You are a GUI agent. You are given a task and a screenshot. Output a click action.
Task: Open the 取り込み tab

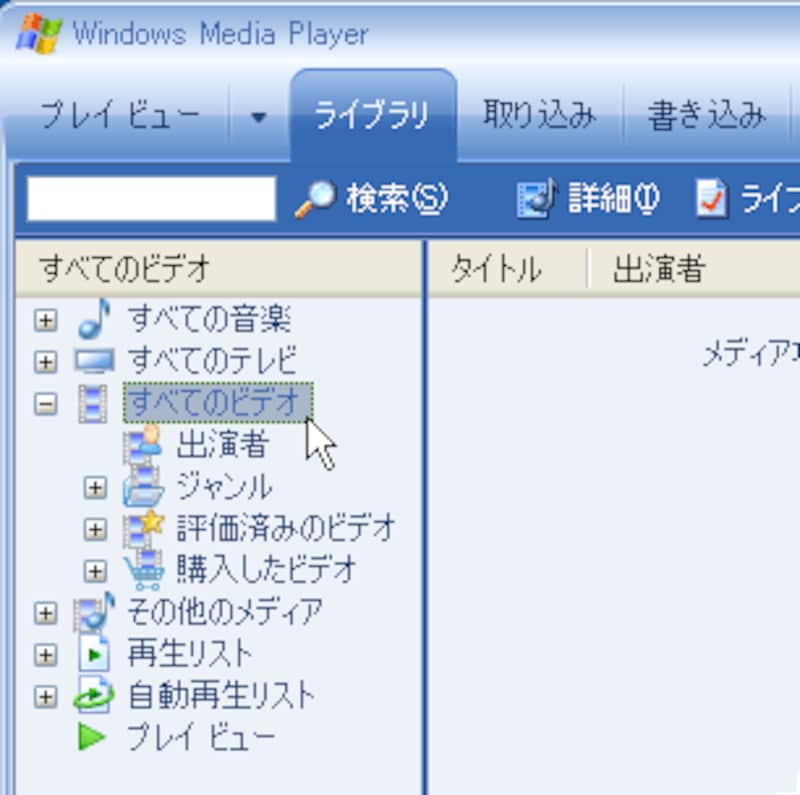click(540, 115)
